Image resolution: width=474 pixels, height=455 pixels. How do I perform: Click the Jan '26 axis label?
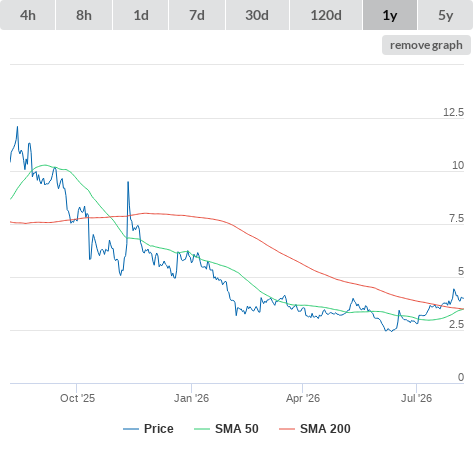[191, 398]
